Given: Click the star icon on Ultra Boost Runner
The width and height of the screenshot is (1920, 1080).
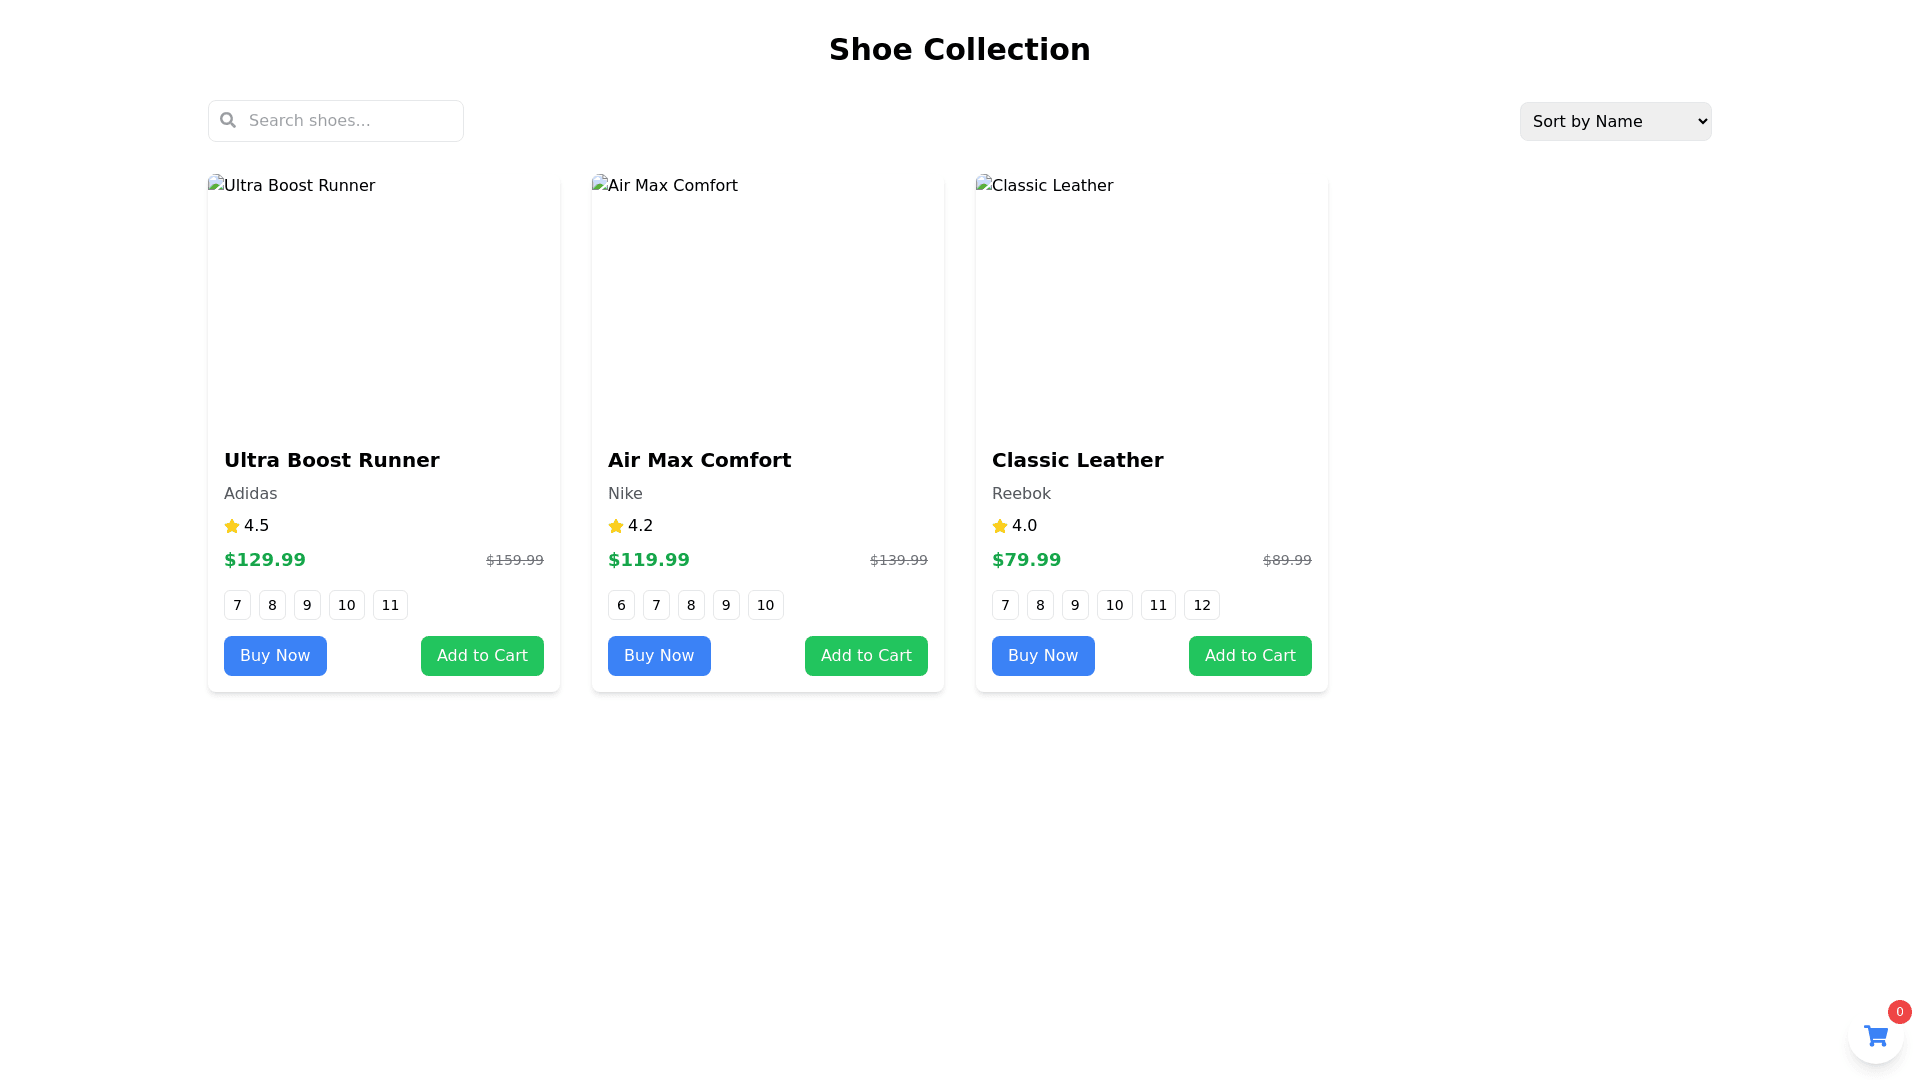Looking at the screenshot, I should tap(232, 526).
